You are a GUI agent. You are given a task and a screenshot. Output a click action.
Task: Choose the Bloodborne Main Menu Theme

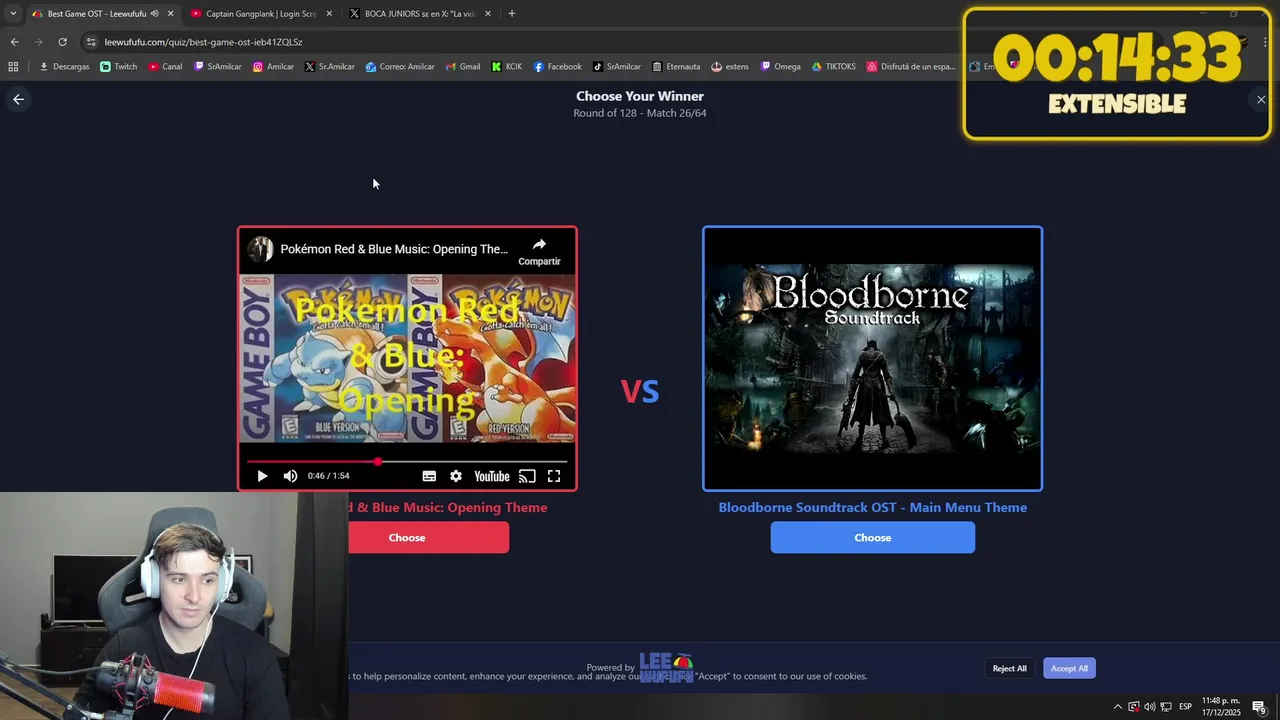point(872,538)
